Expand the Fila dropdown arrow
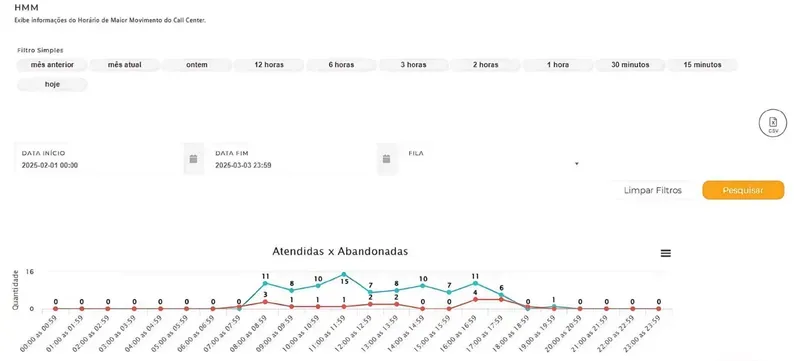Image resolution: width=800 pixels, height=361 pixels. pyautogui.click(x=577, y=164)
